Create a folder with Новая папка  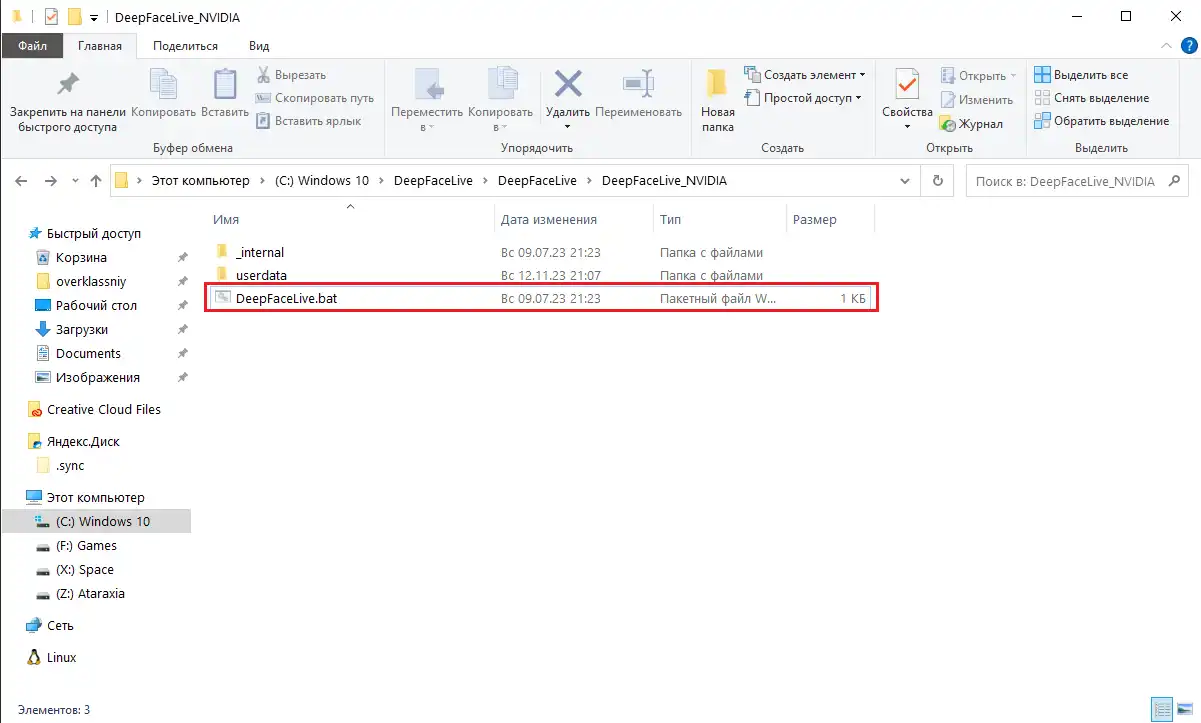(x=717, y=101)
